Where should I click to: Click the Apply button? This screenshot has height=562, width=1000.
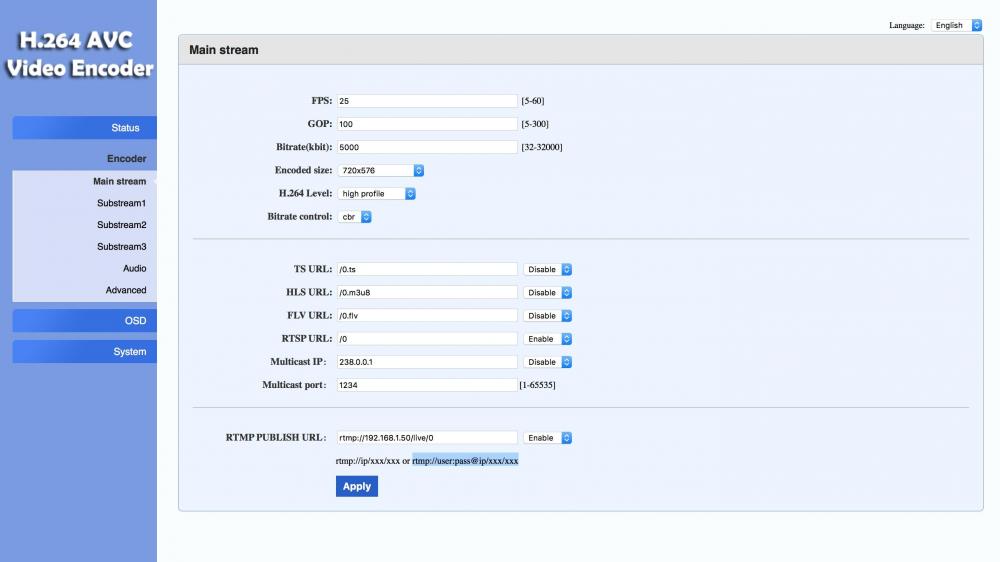357,487
